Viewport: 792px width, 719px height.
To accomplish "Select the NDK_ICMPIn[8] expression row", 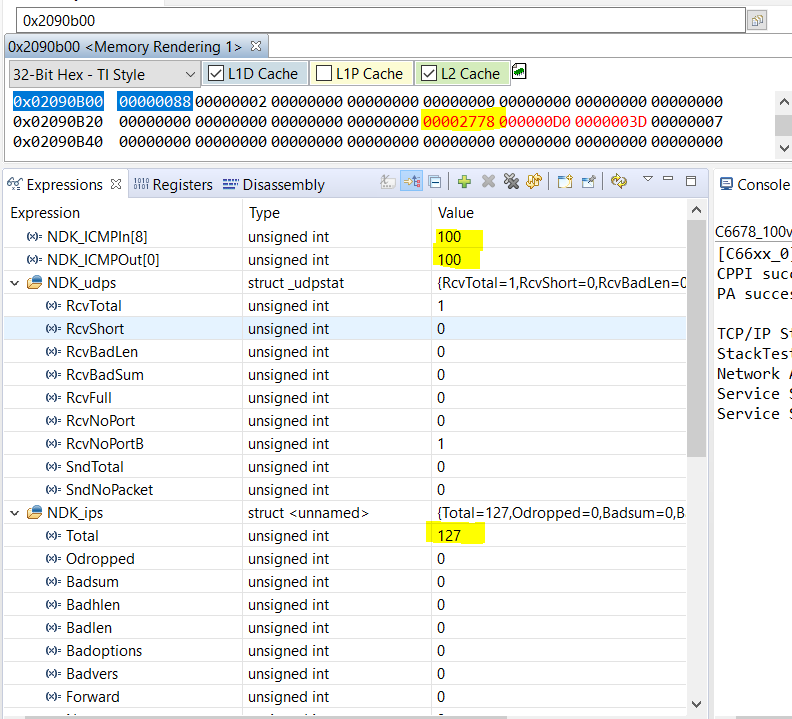I will click(x=345, y=236).
